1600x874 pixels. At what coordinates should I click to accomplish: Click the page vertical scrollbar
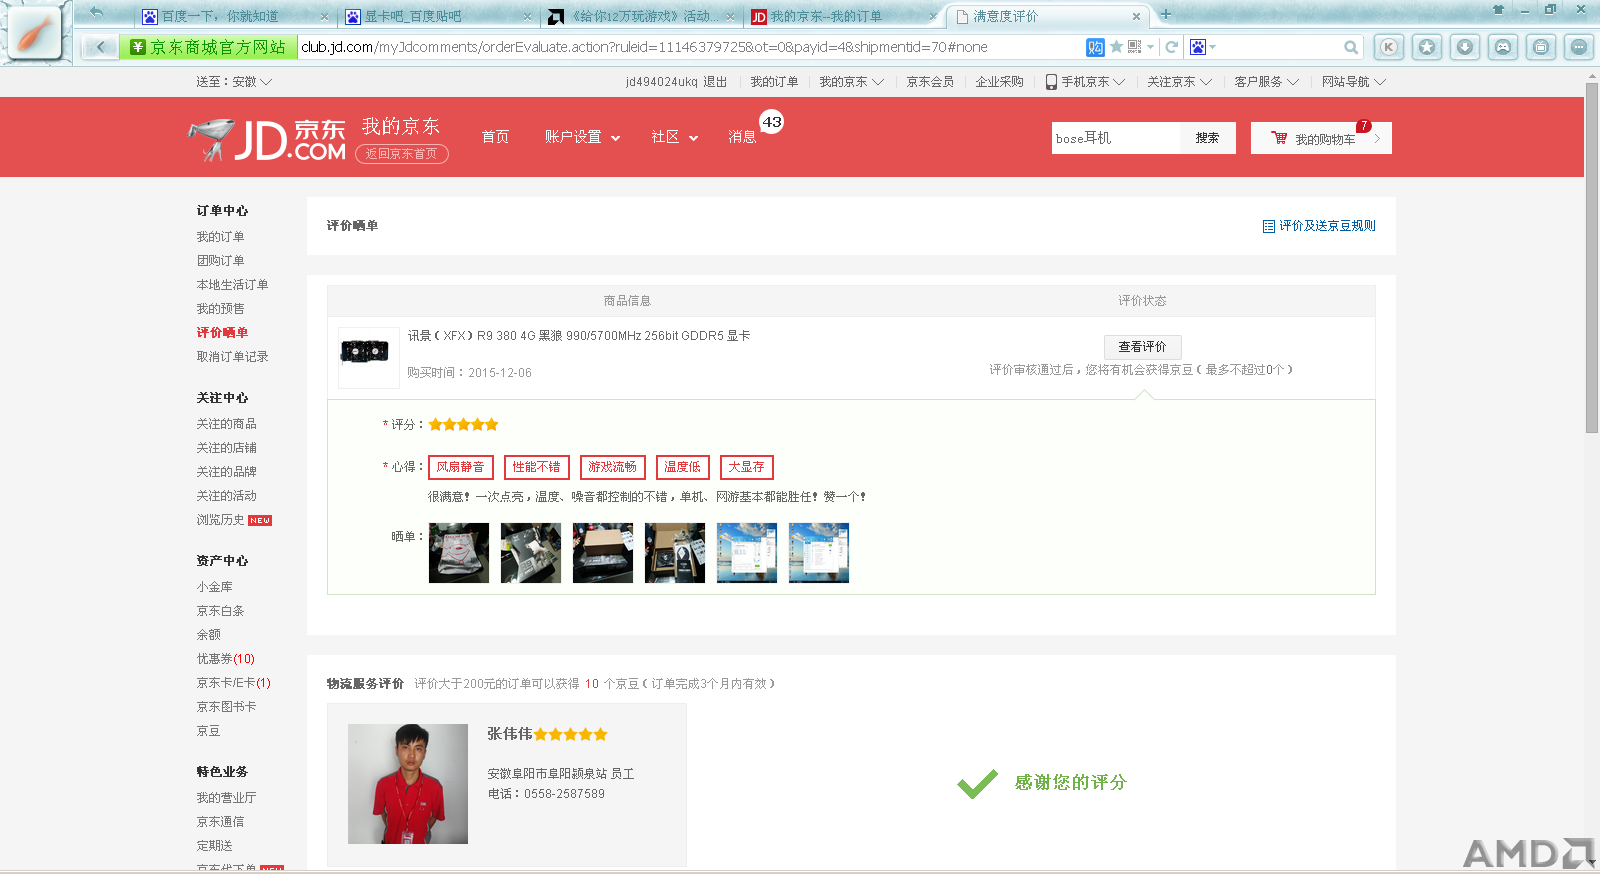click(1592, 258)
